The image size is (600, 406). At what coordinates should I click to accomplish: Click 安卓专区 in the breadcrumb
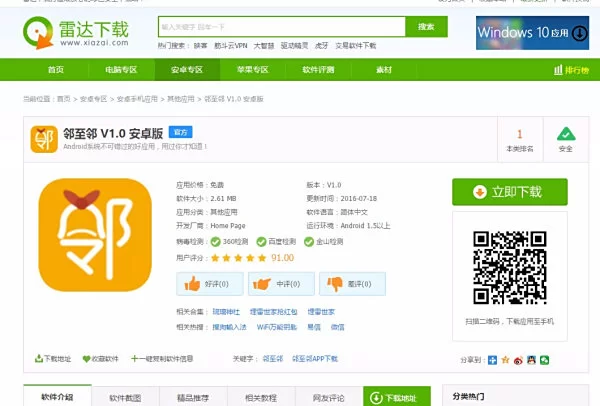(x=93, y=99)
